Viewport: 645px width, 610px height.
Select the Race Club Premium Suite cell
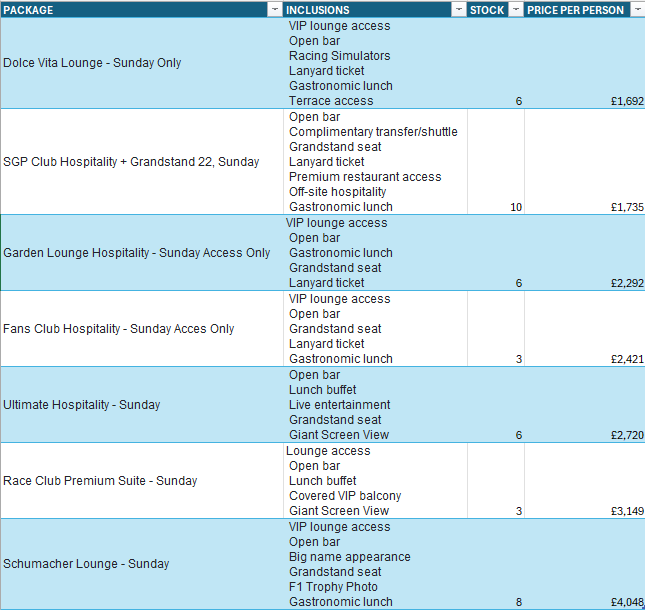pos(142,481)
